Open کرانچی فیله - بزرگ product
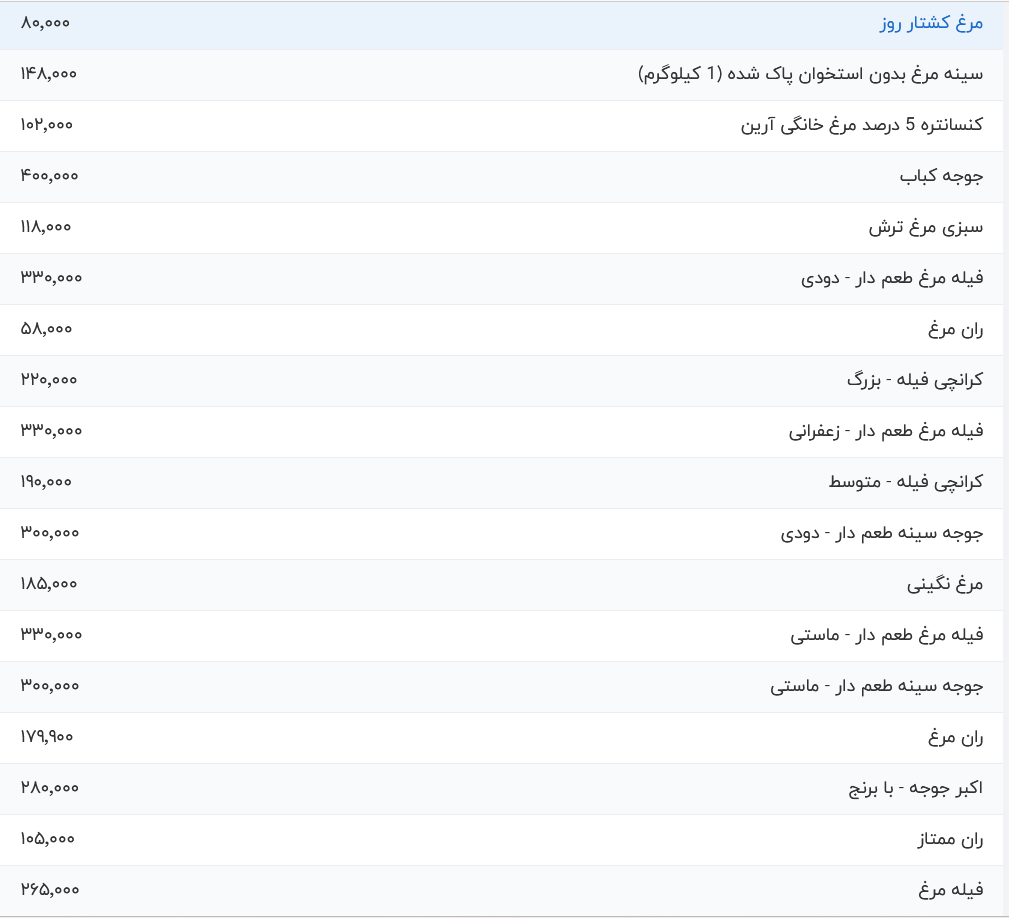The image size is (1009, 918). pos(914,380)
